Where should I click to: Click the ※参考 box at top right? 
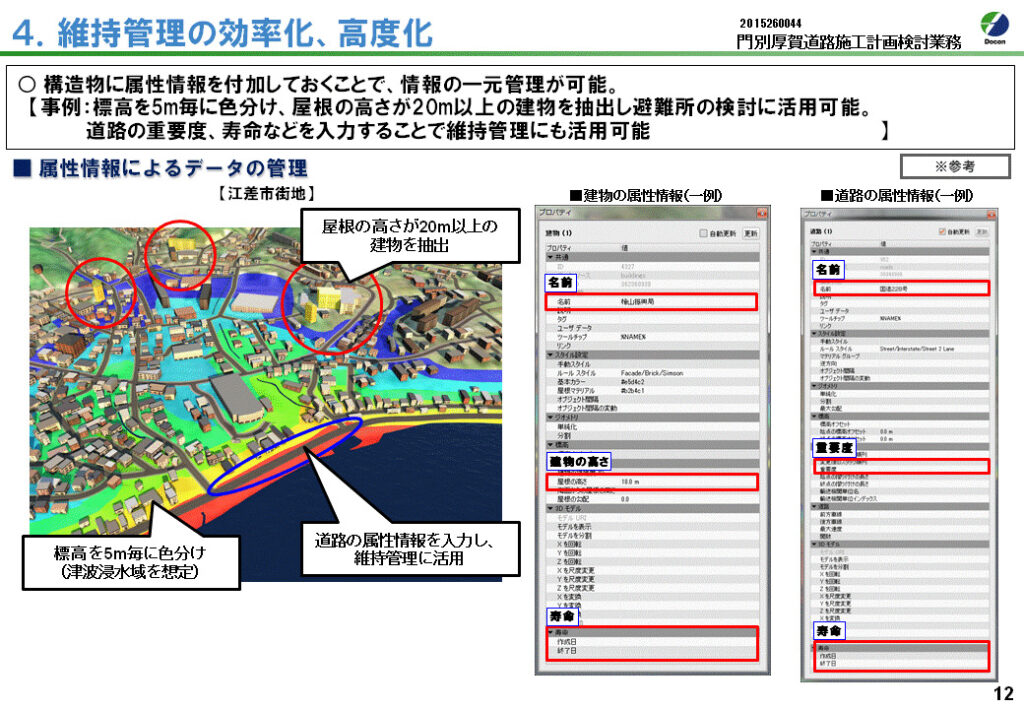pos(955,166)
